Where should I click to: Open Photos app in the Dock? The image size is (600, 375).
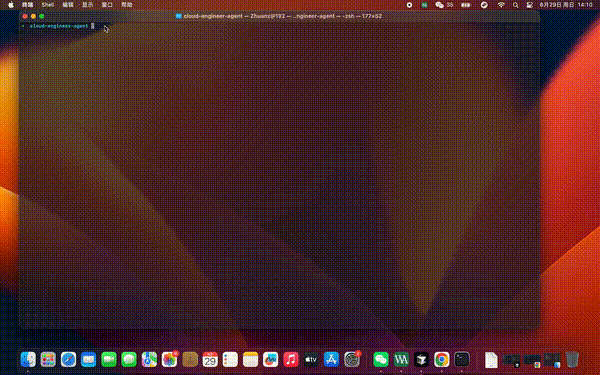click(170, 360)
